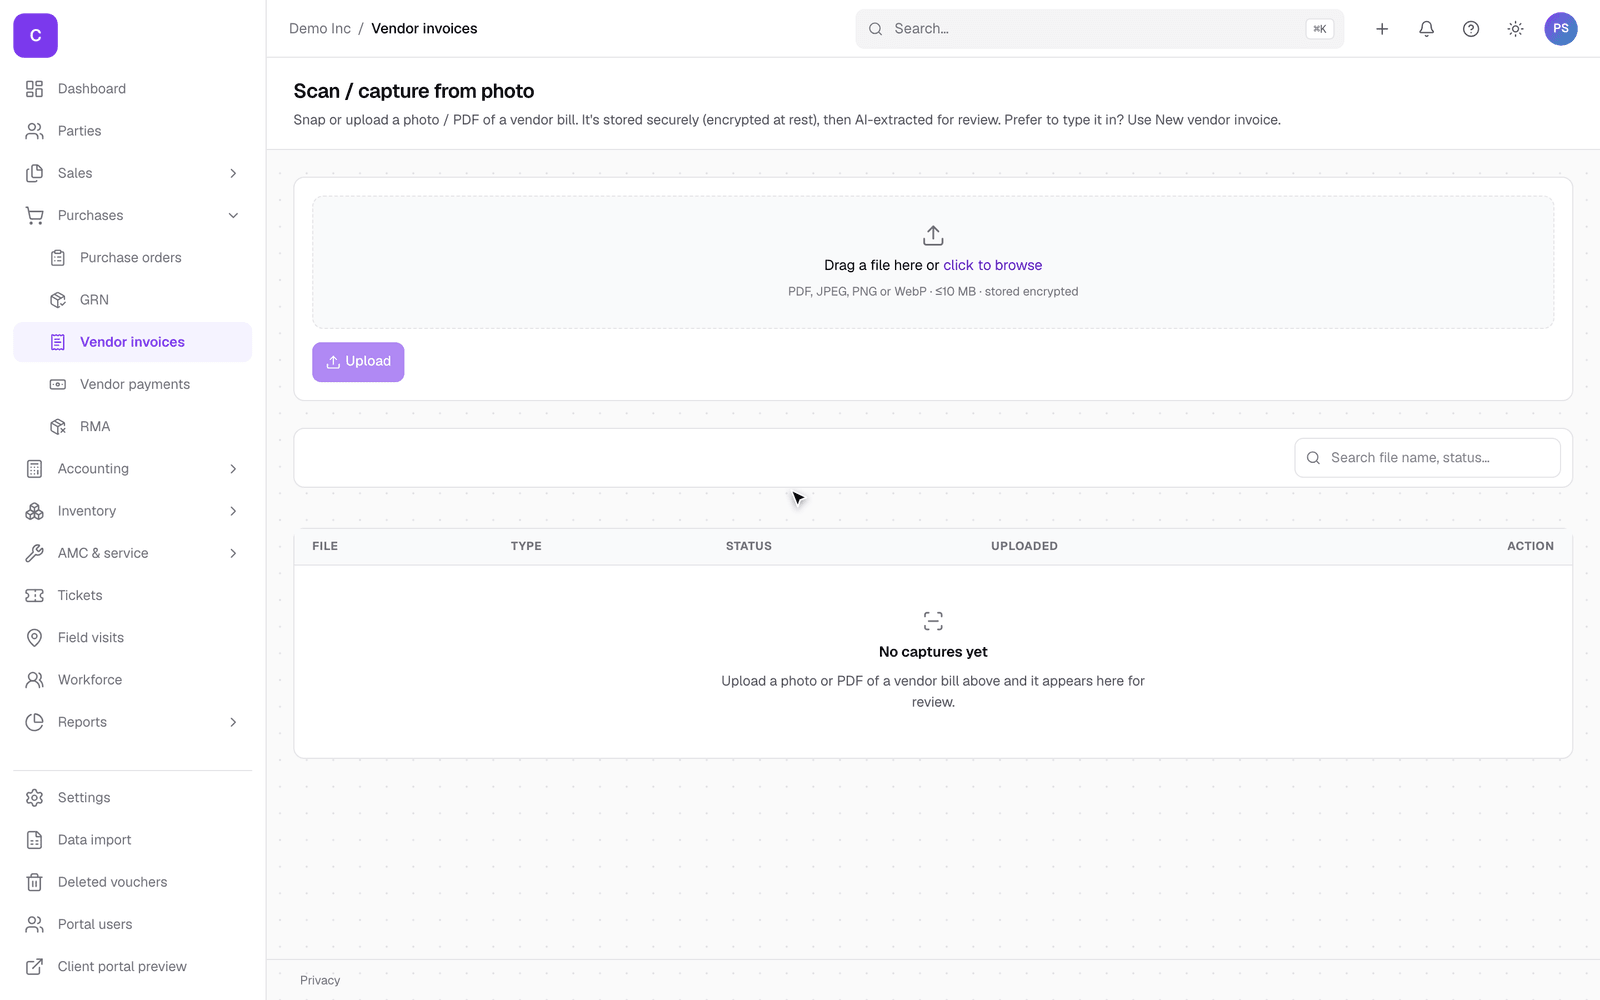The width and height of the screenshot is (1600, 1000).
Task: Open Vendor payments in sidebar
Action: click(132, 384)
